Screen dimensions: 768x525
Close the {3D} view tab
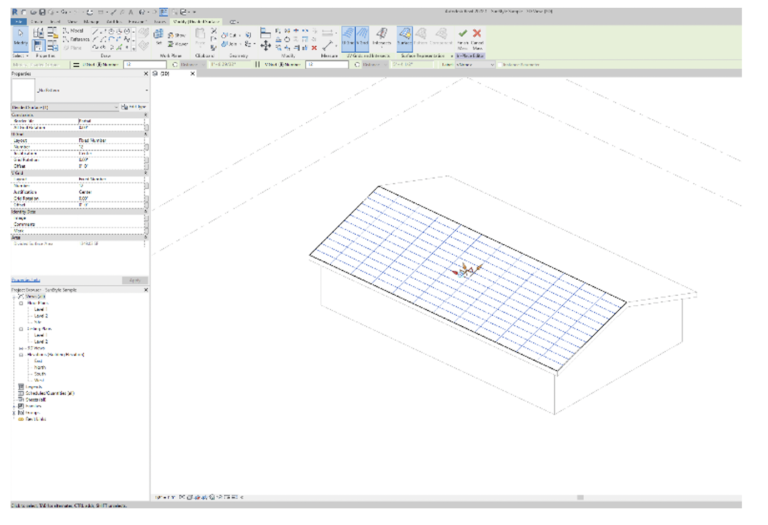(x=192, y=73)
